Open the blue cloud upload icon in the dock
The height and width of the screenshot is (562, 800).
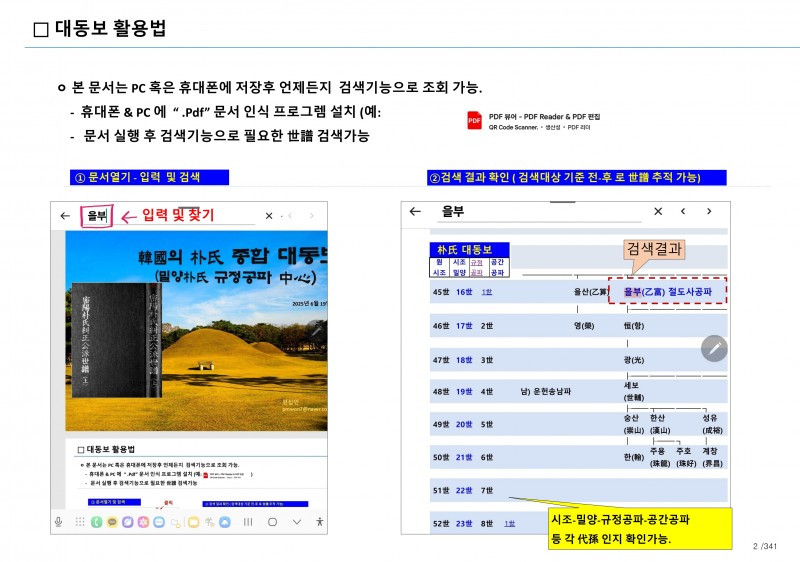coord(225,522)
